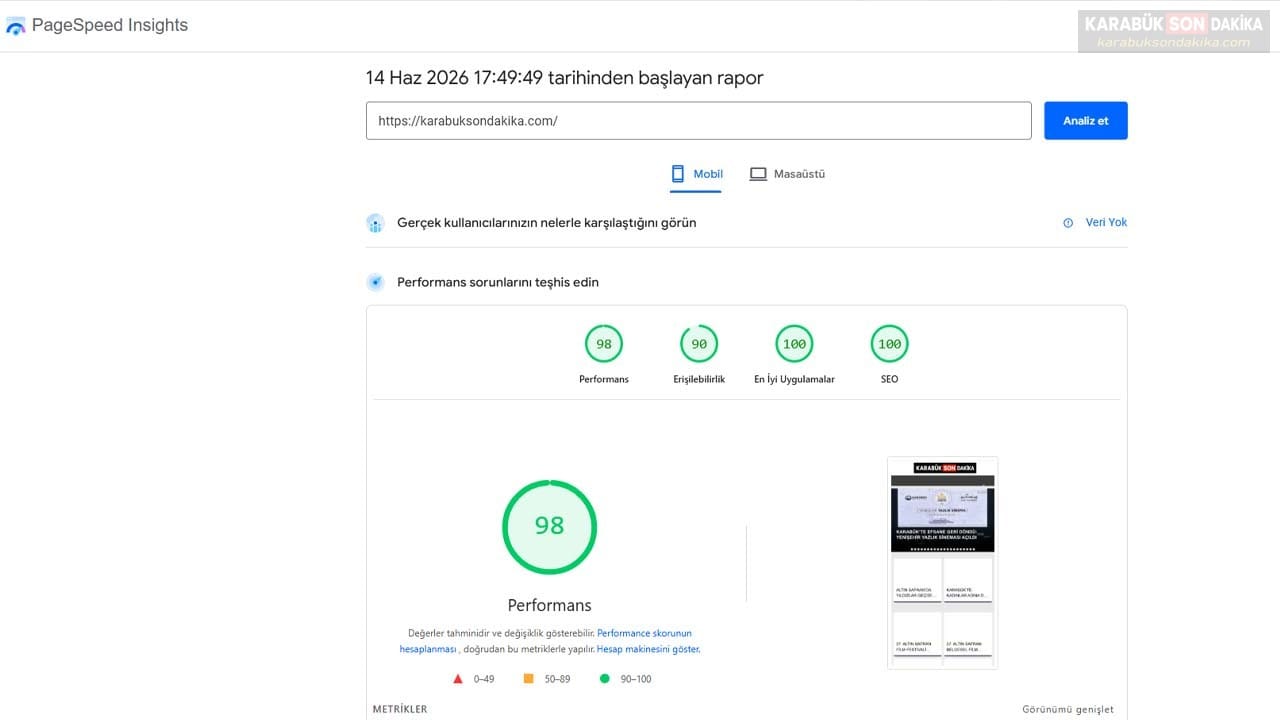Open the PageSpeed Insights title link
Image resolution: width=1280 pixels, height=720 pixels.
click(110, 25)
